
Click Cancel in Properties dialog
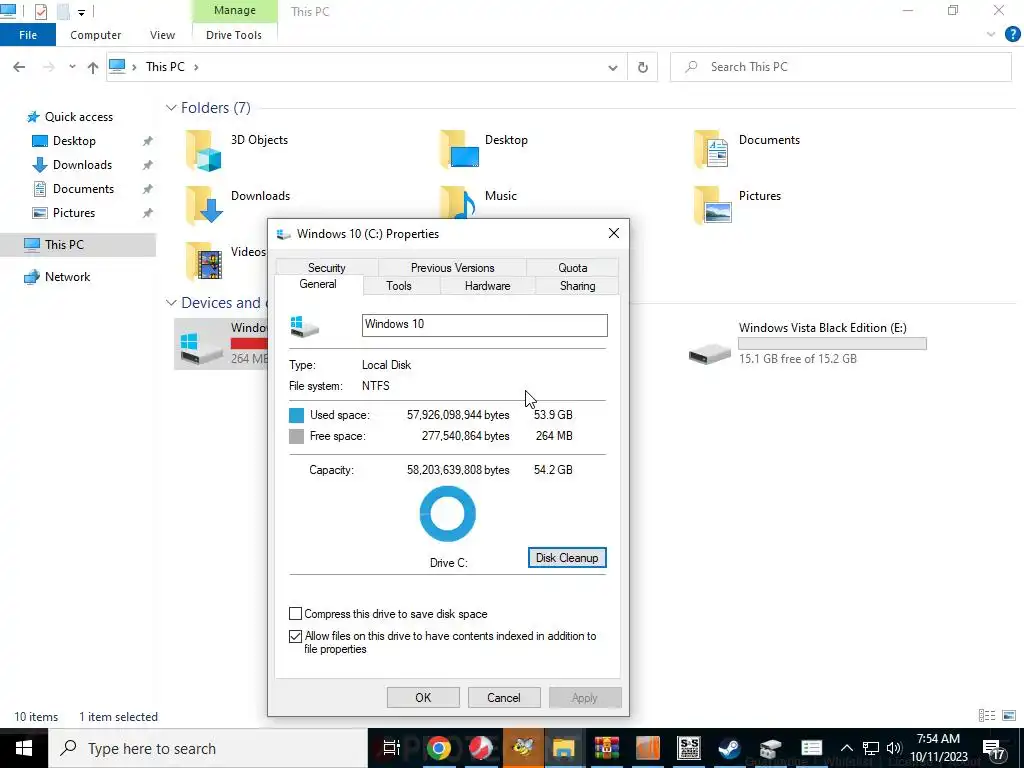point(504,697)
